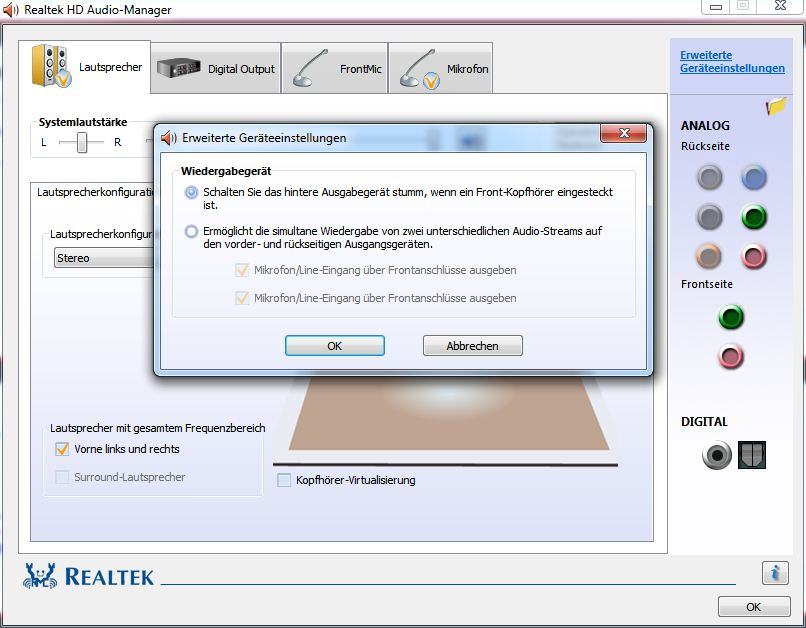Image resolution: width=806 pixels, height=628 pixels.
Task: Open the Stereo speaker configuration dropdown
Action: pyautogui.click(x=105, y=258)
